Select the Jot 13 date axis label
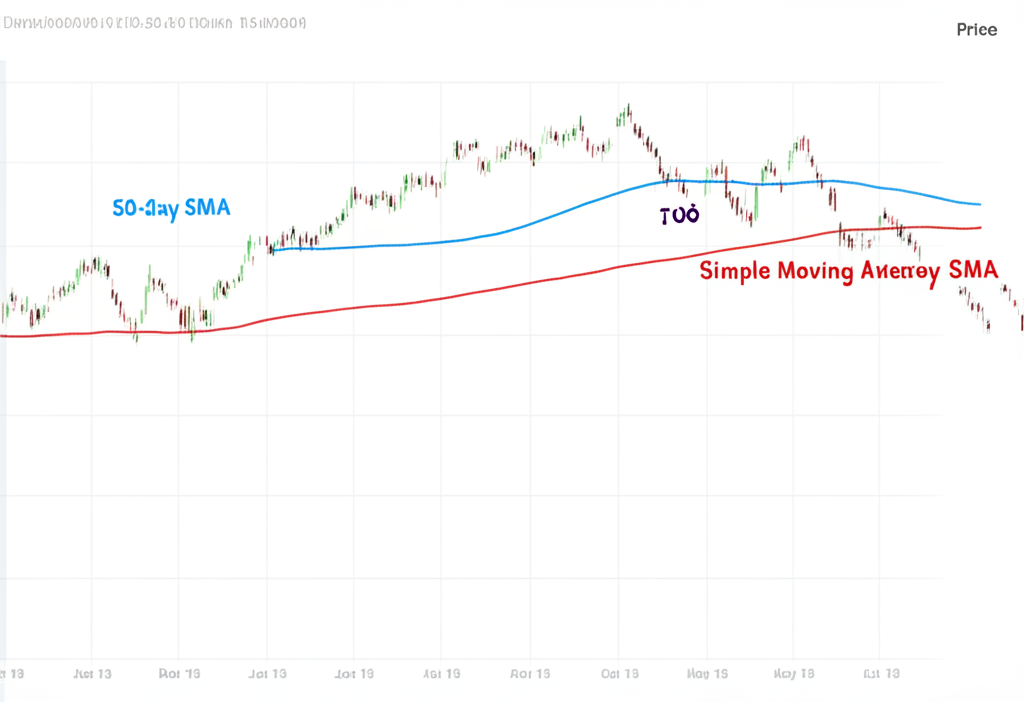Viewport: 1024px width, 702px height. pyautogui.click(x=269, y=674)
